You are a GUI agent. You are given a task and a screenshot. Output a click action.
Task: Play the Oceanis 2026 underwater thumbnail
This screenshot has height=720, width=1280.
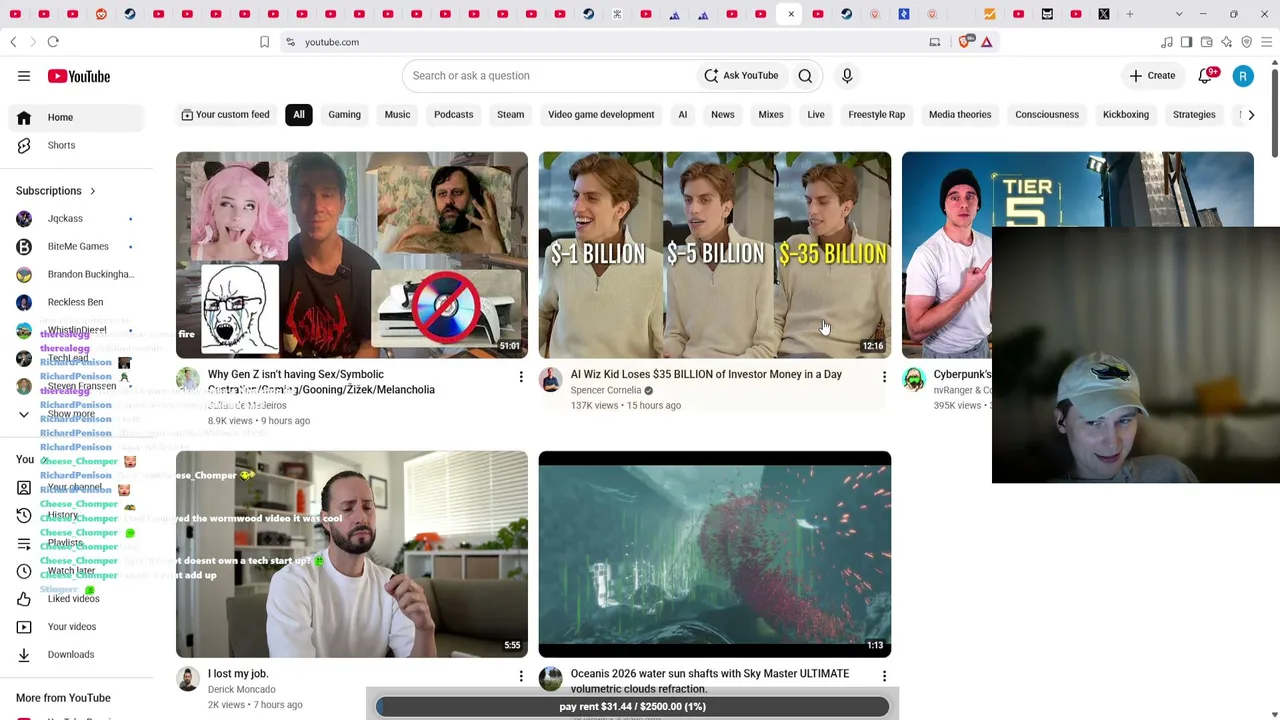click(x=715, y=554)
